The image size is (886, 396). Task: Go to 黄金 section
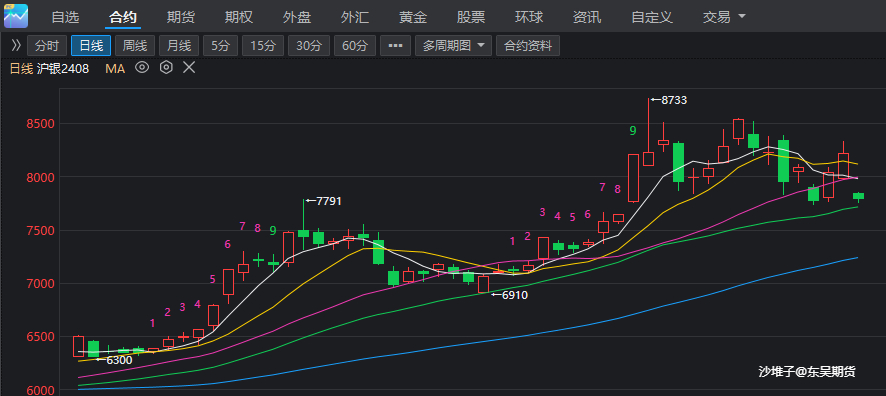click(x=412, y=17)
